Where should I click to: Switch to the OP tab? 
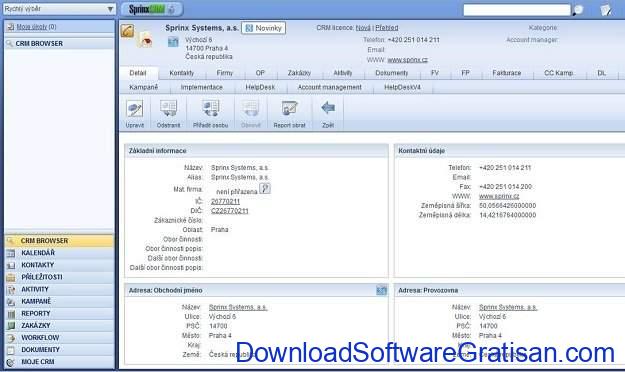260,73
